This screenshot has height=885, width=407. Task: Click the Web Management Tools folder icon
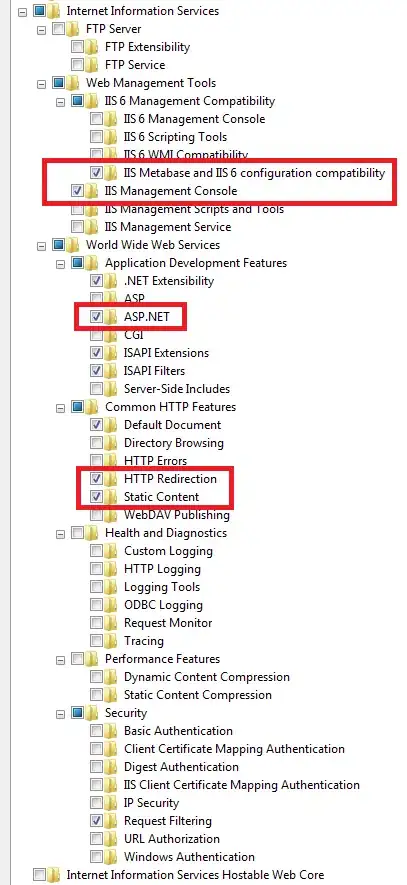[73, 83]
